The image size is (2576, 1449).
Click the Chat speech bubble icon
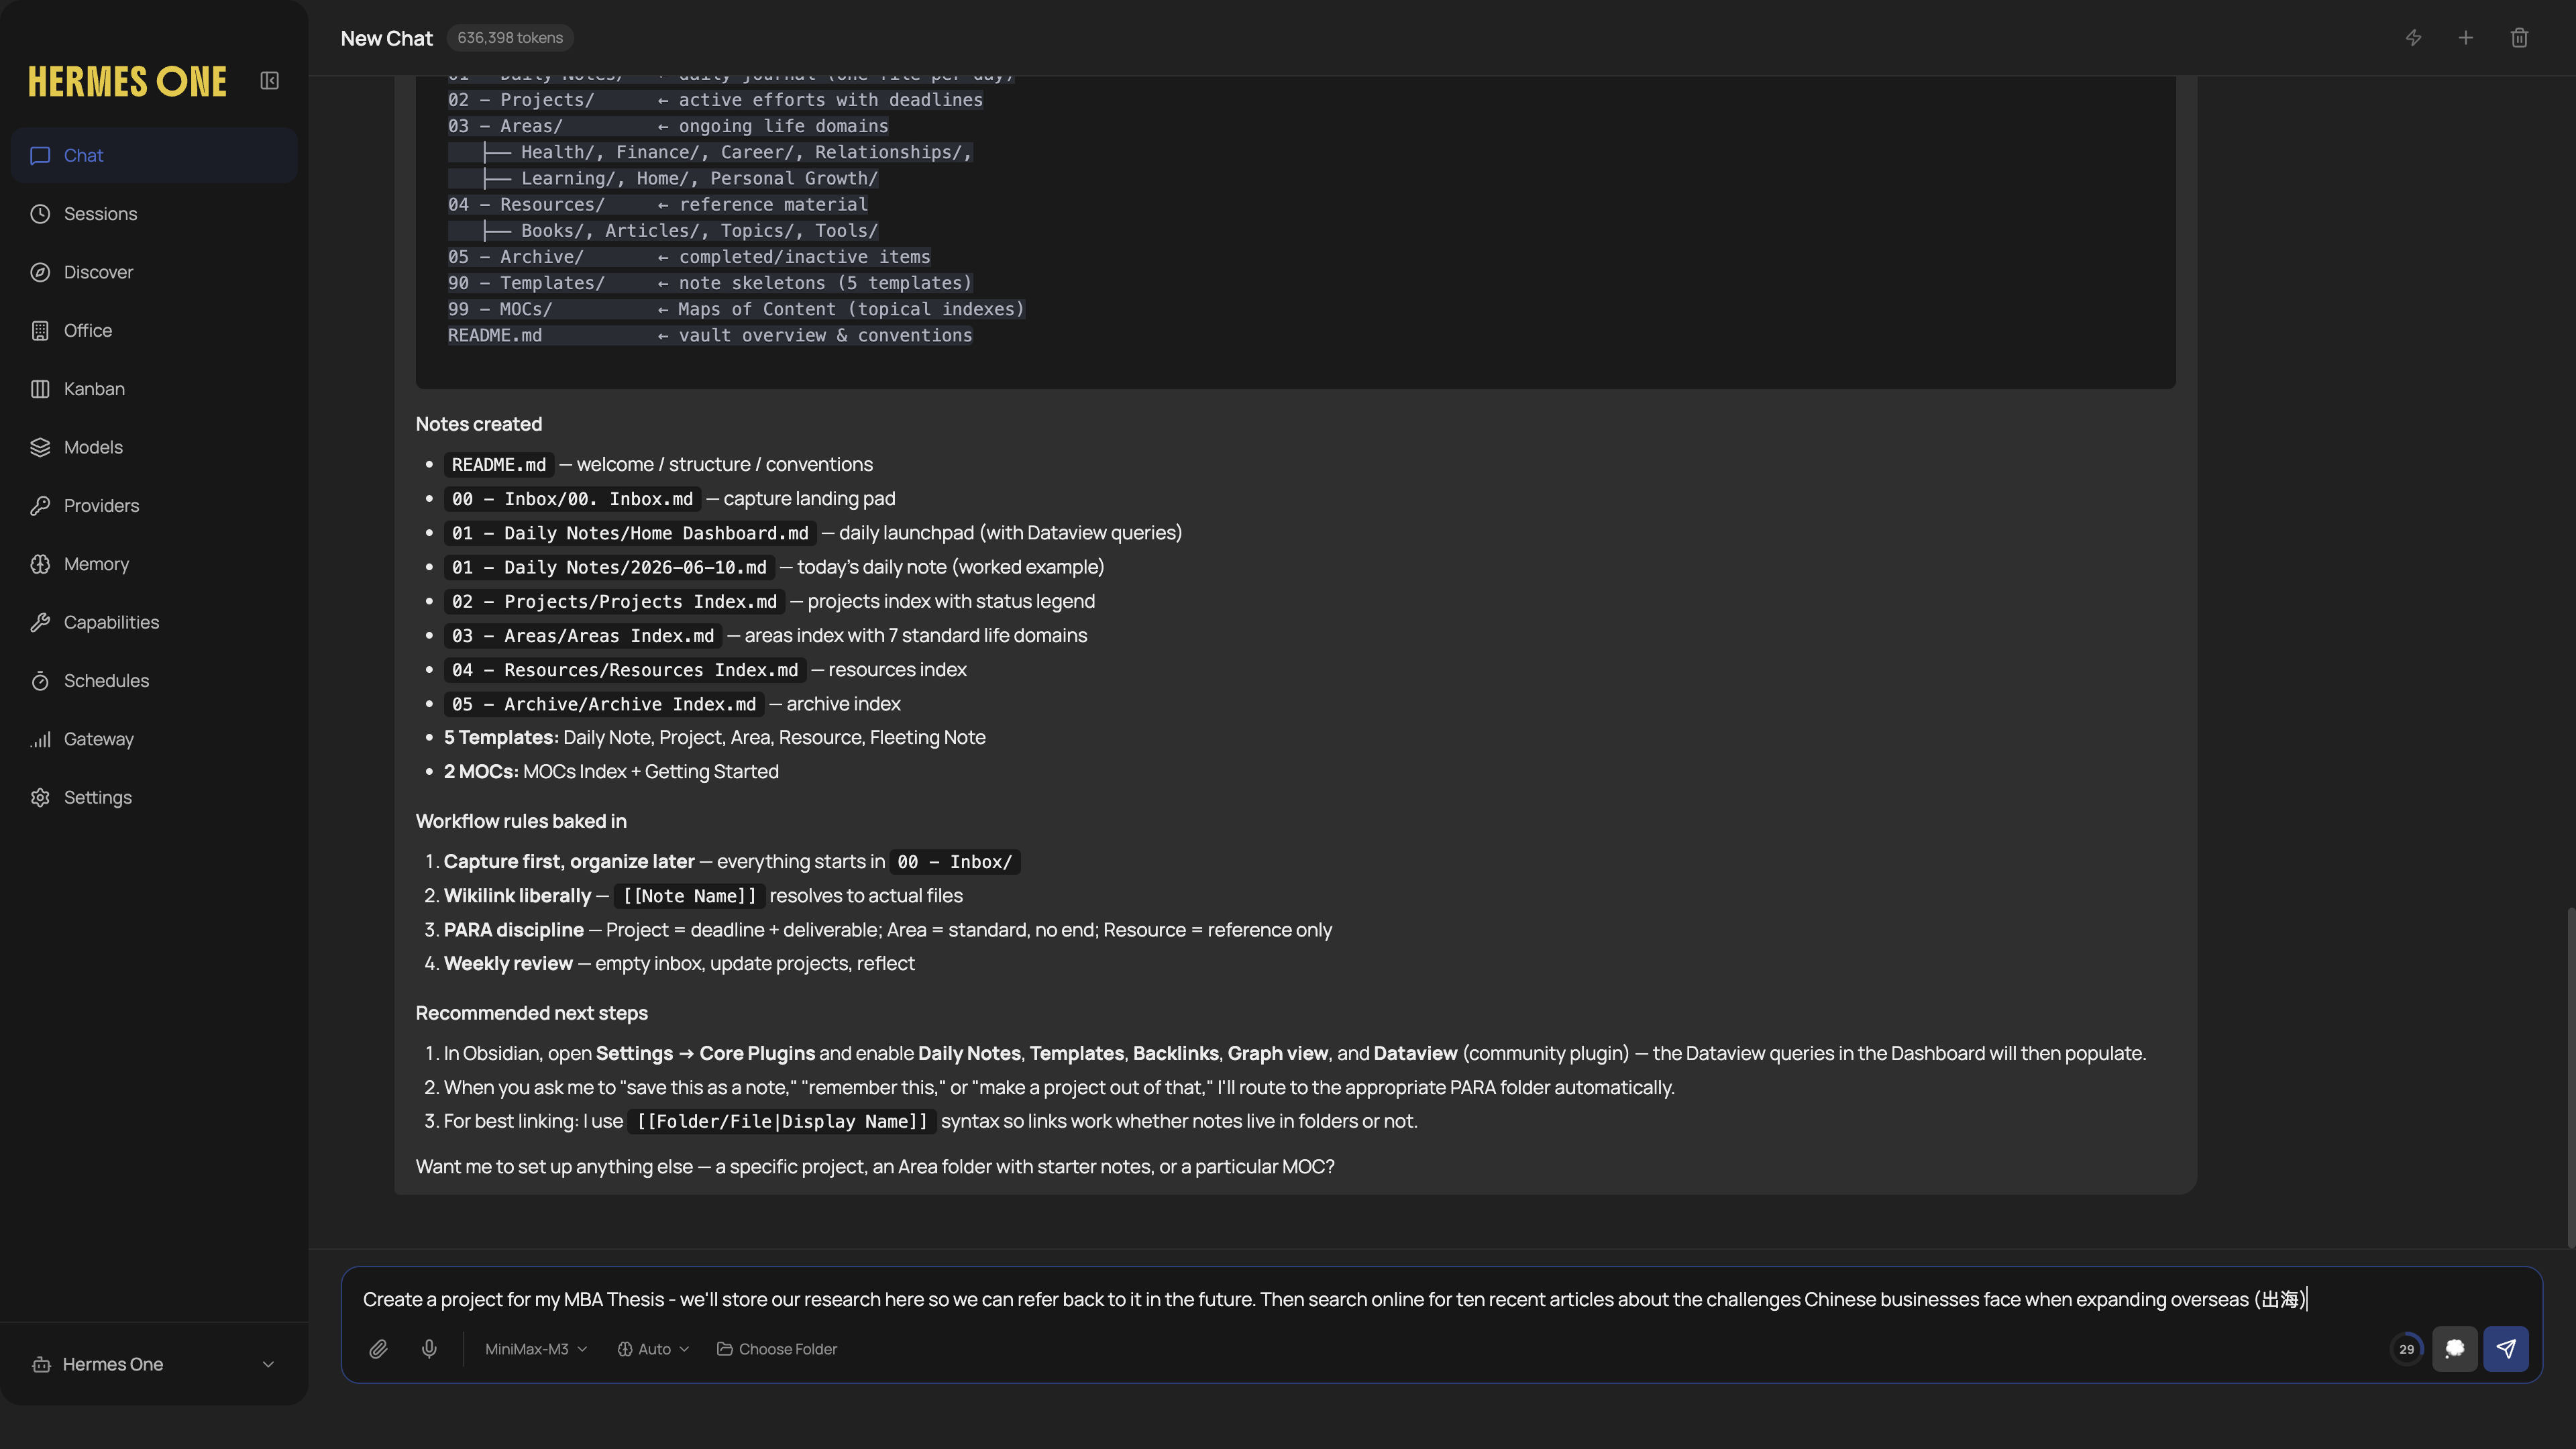[40, 155]
